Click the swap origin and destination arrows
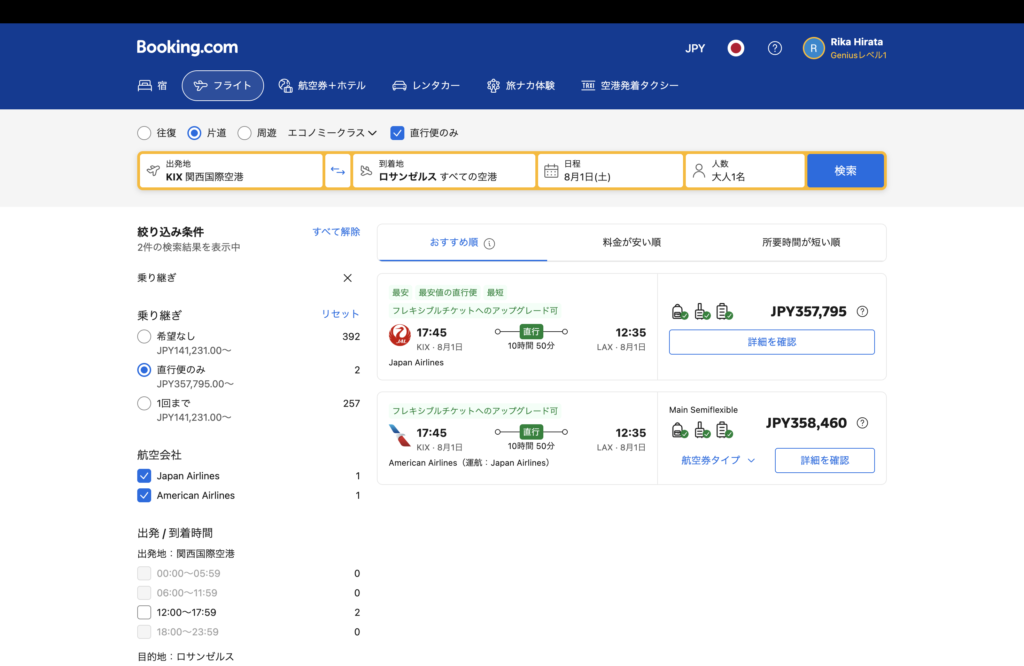The image size is (1024, 666). click(338, 171)
